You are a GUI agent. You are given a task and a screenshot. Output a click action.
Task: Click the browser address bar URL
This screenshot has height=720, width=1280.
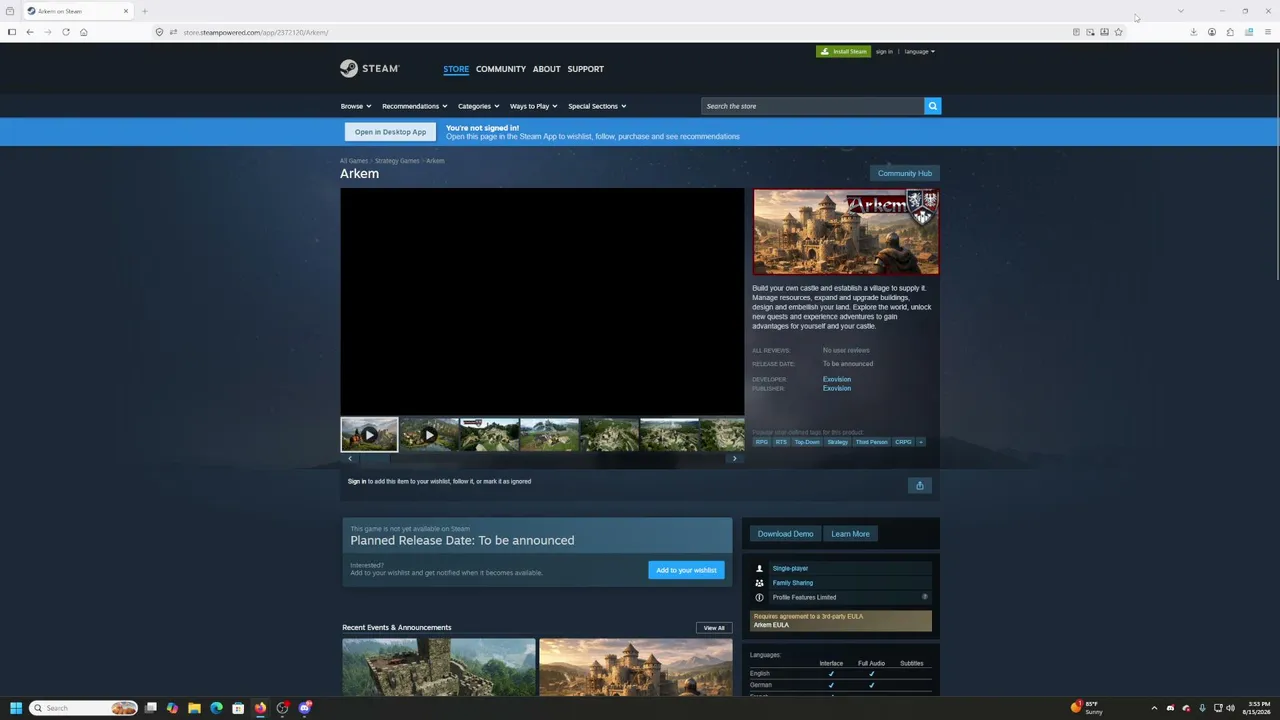tap(255, 32)
